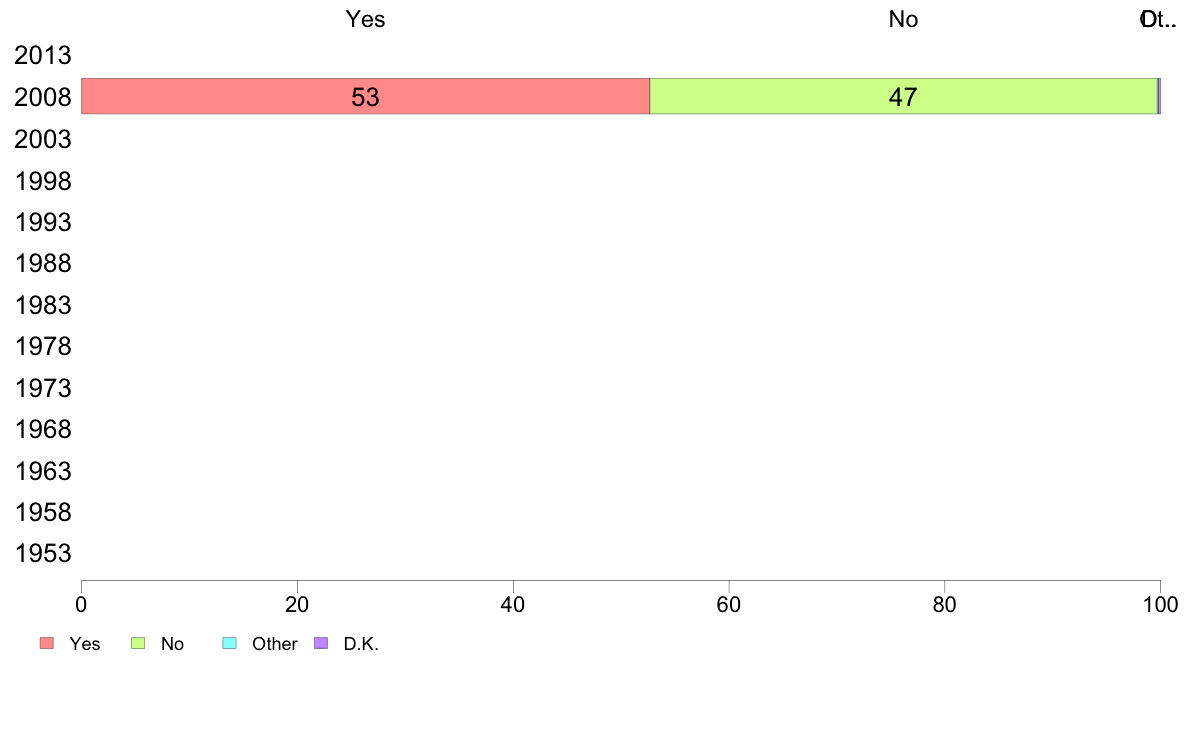This screenshot has width=1188, height=736.
Task: Click the 2003 year label
Action: tap(42, 139)
